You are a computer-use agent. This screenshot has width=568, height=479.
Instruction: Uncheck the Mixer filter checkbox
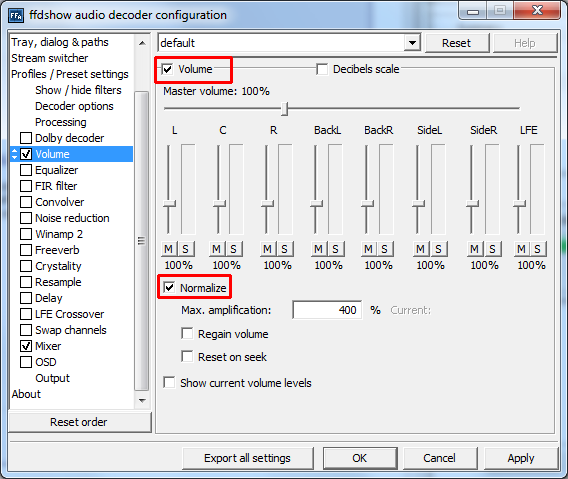[x=26, y=346]
